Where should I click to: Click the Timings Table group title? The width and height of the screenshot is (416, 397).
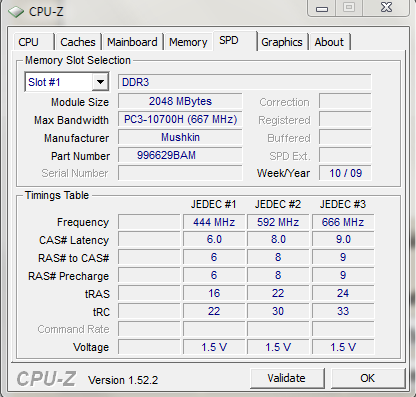pyautogui.click(x=57, y=195)
